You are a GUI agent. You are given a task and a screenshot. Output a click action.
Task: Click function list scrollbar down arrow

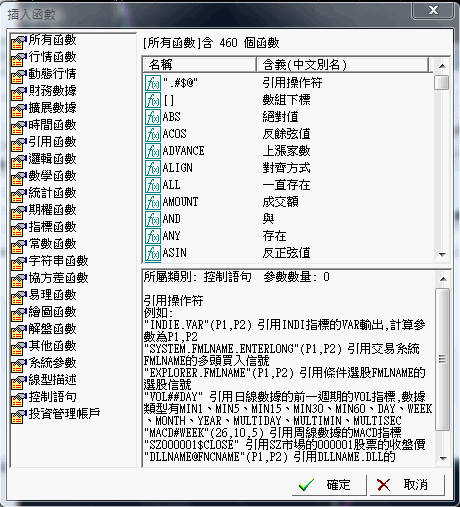point(442,255)
